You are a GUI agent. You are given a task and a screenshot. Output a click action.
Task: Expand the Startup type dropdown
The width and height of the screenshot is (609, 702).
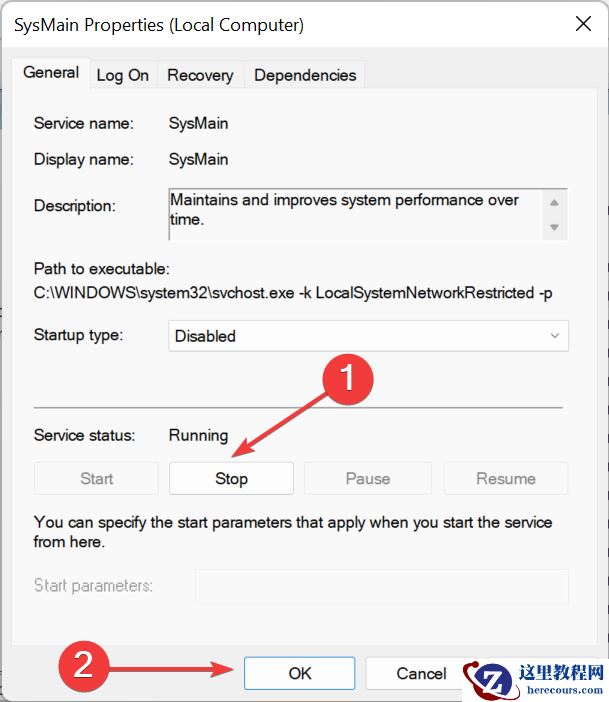tap(368, 336)
